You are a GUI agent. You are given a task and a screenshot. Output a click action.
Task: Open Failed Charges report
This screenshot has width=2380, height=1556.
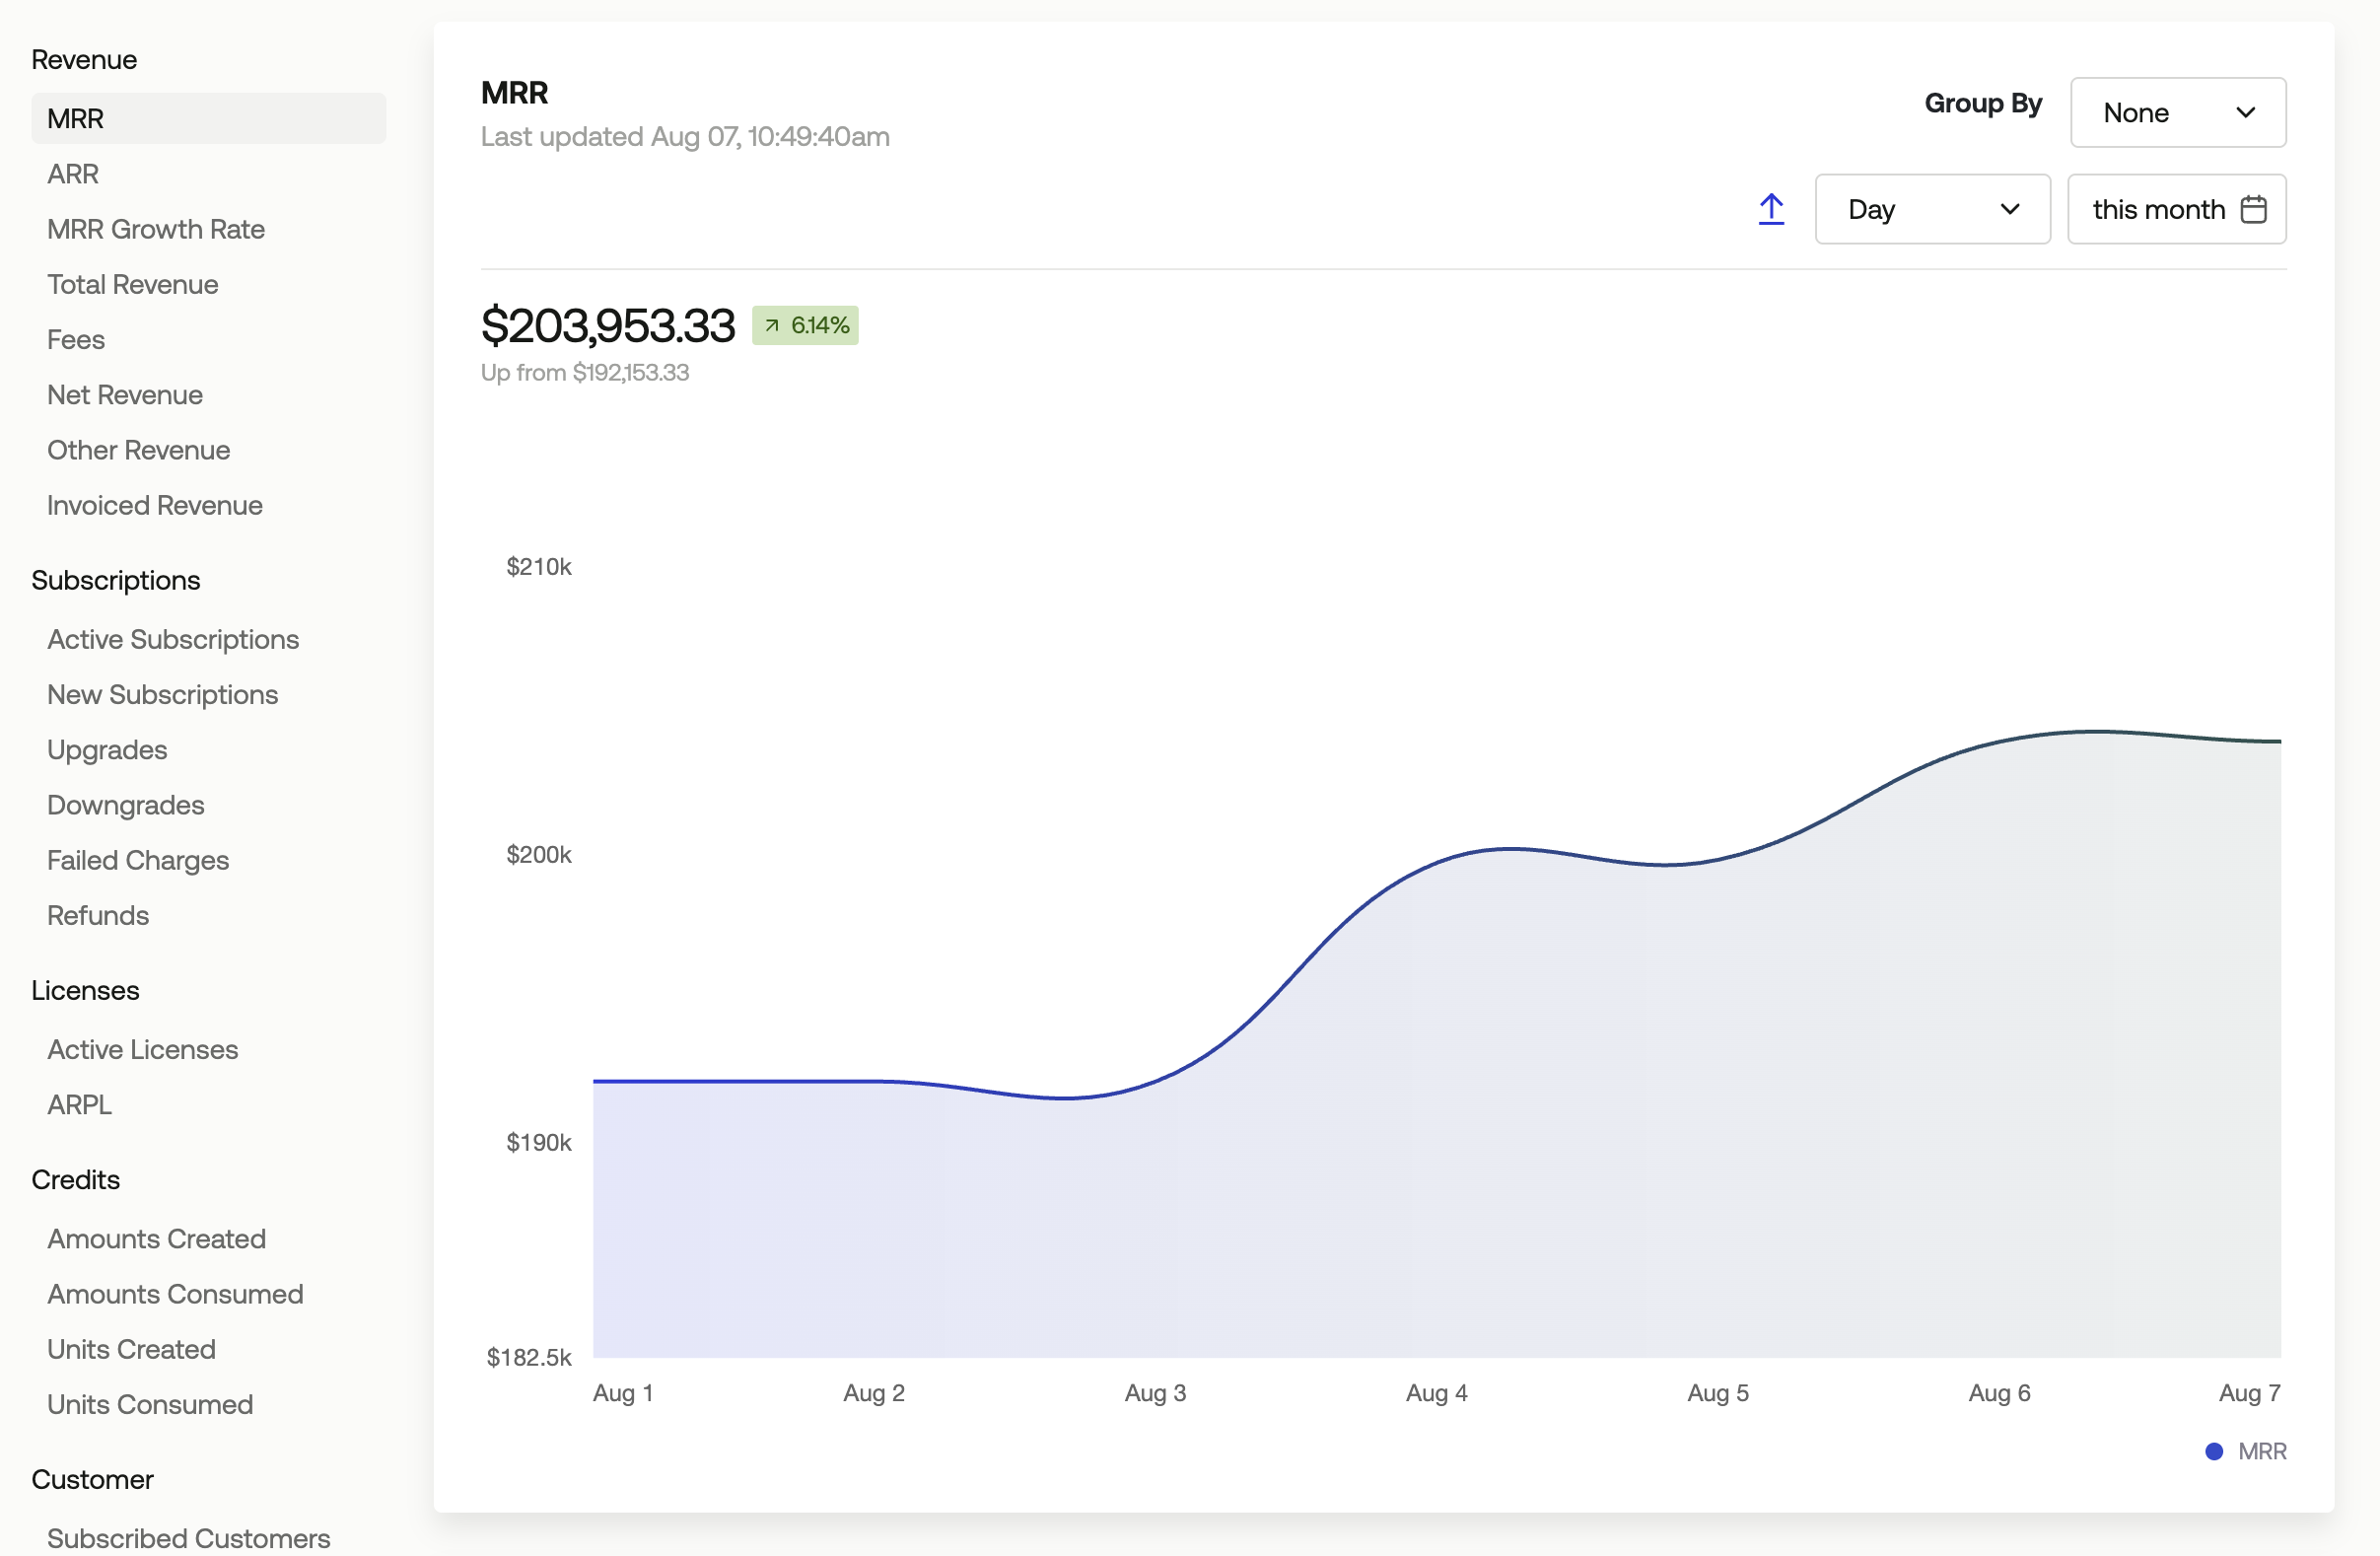[x=138, y=860]
